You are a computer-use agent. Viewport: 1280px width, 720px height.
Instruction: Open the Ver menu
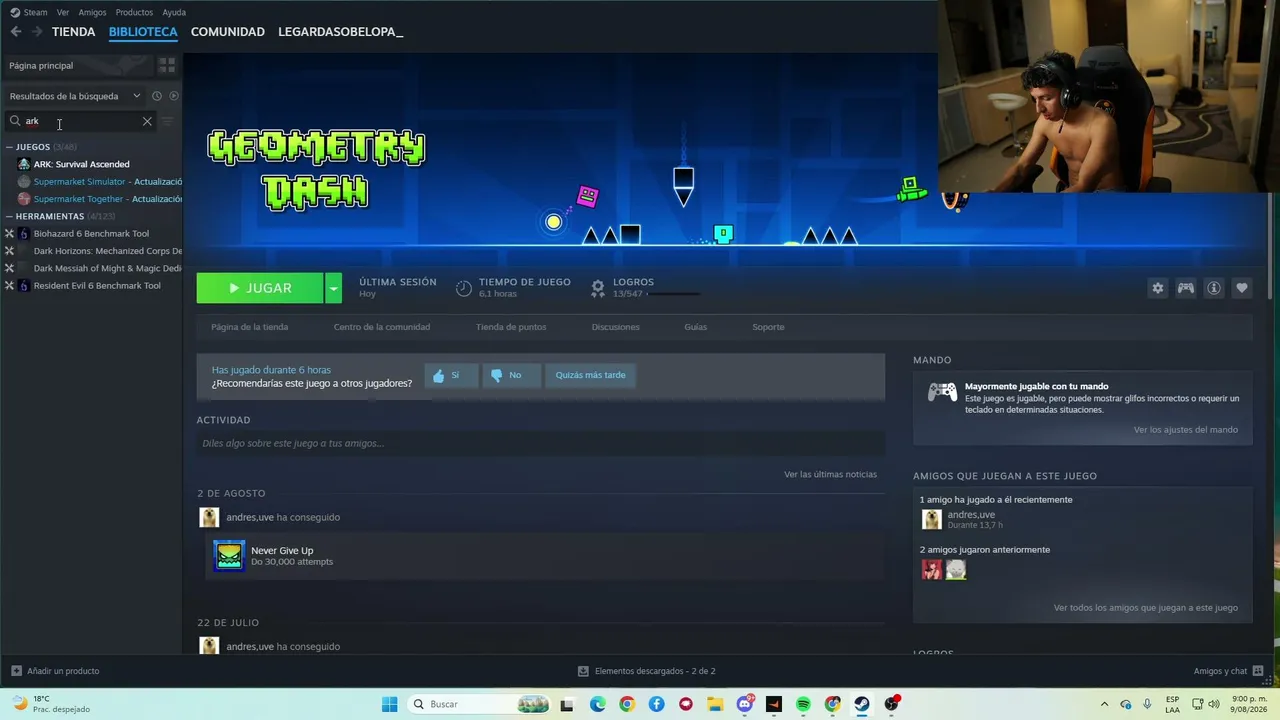(x=63, y=12)
